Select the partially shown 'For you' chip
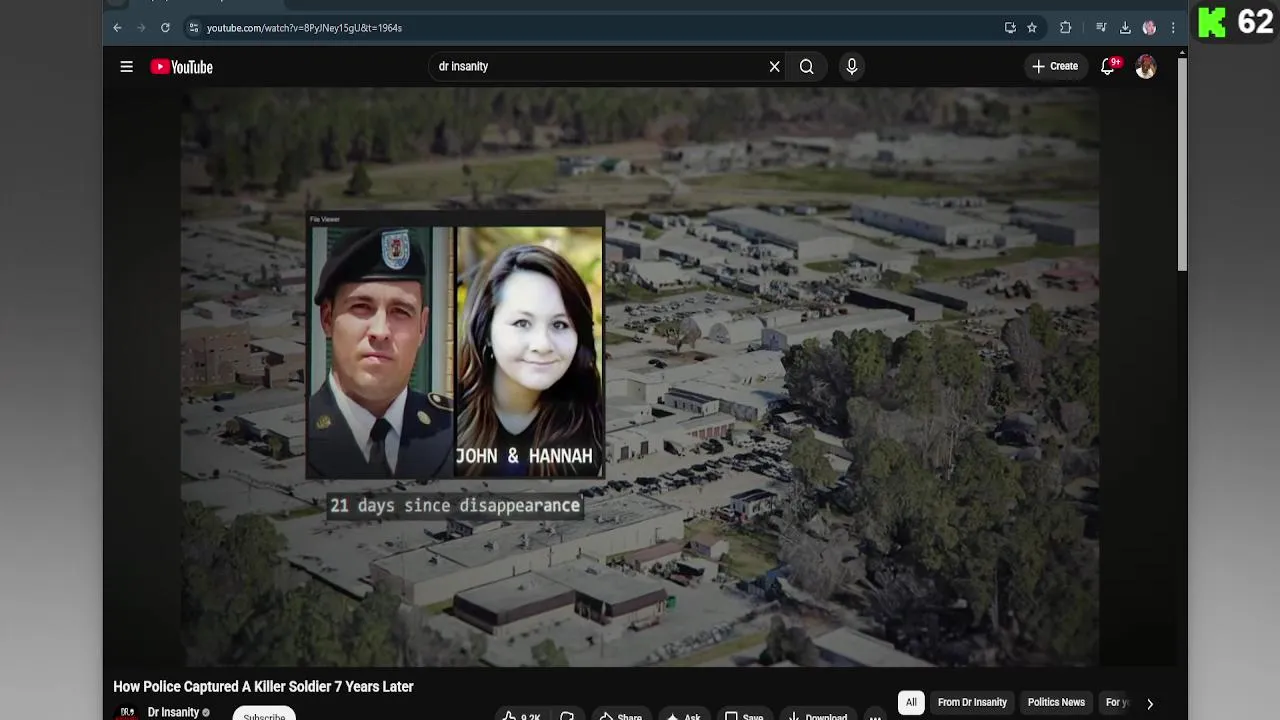This screenshot has height=720, width=1280. coord(1116,702)
